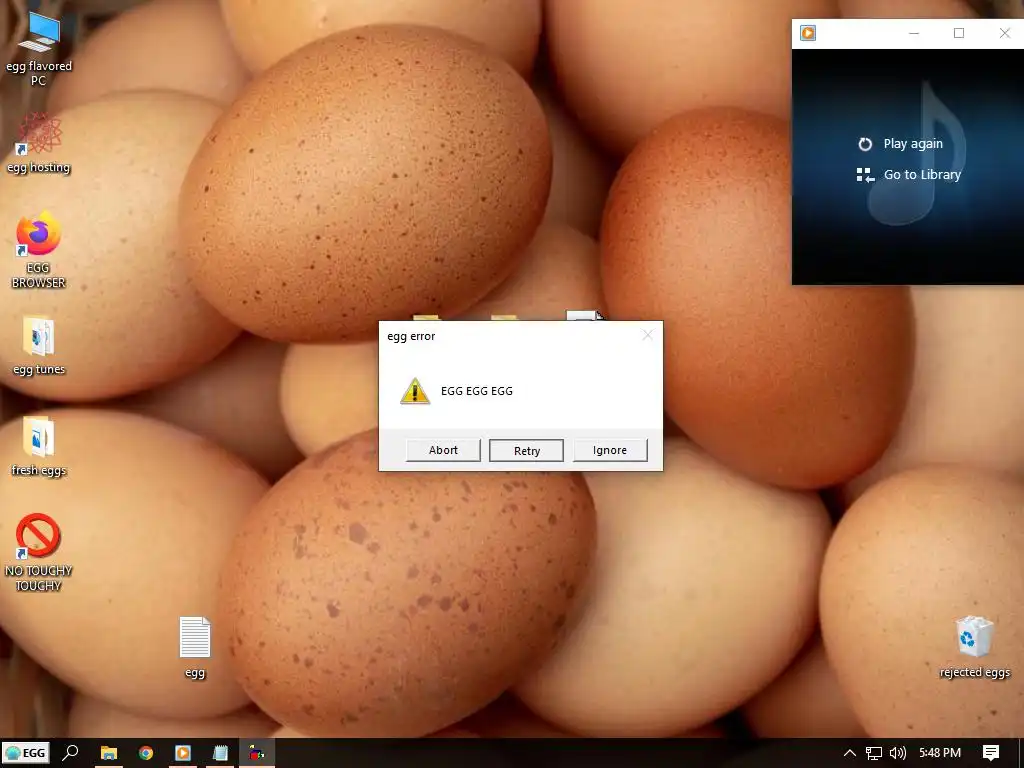Screen dimensions: 1024x768
Task: Minimize the media player window
Action: click(x=914, y=33)
